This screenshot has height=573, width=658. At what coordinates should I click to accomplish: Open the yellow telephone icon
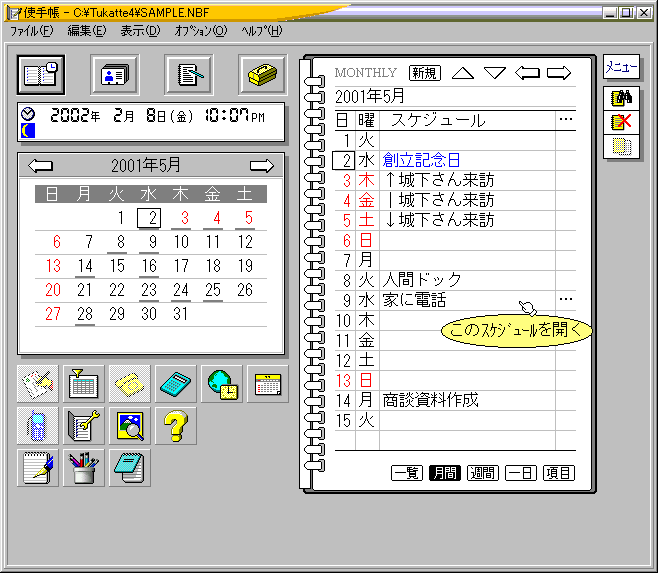130,384
